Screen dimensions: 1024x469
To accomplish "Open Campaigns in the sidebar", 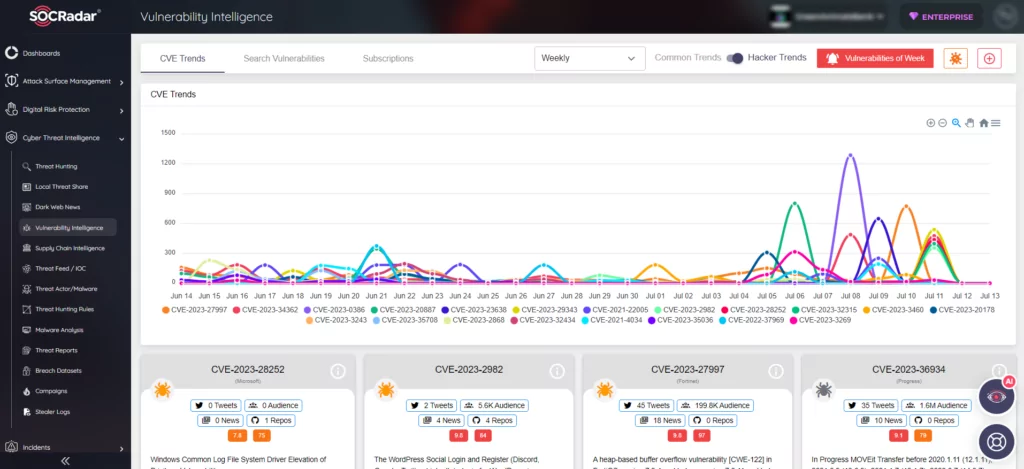I will click(51, 391).
